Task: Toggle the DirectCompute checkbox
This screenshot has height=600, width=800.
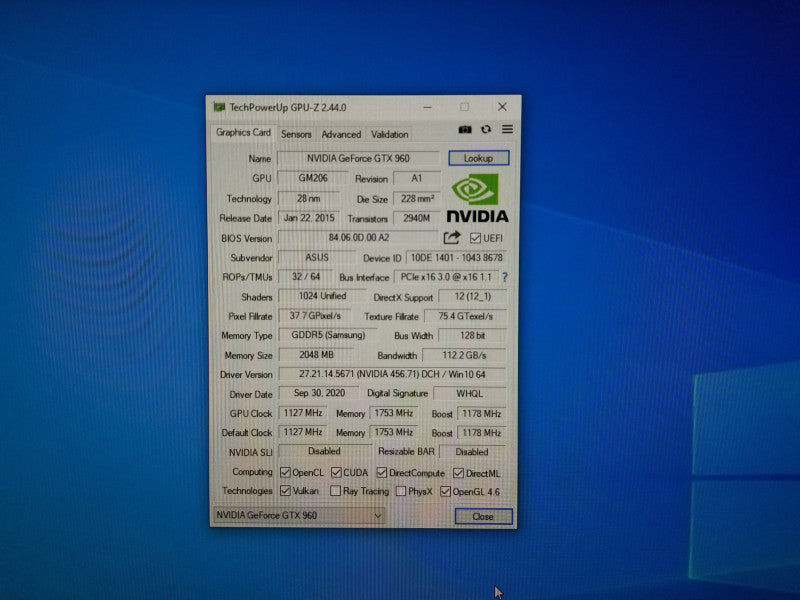Action: (382, 473)
